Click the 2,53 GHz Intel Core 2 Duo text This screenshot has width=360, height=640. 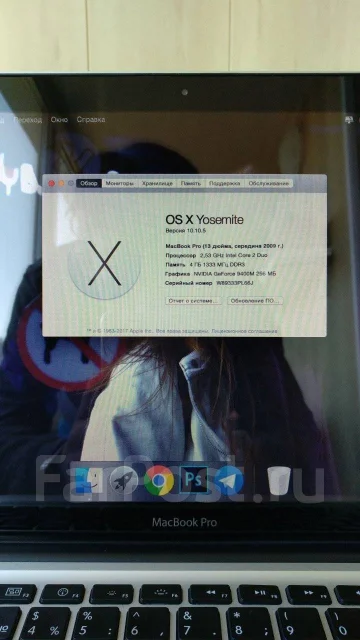234,255
